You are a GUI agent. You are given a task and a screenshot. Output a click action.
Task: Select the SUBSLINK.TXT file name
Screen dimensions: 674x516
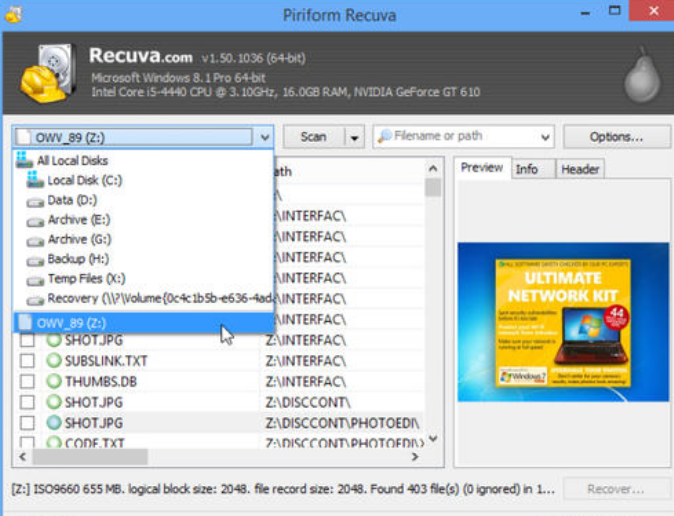pos(106,361)
